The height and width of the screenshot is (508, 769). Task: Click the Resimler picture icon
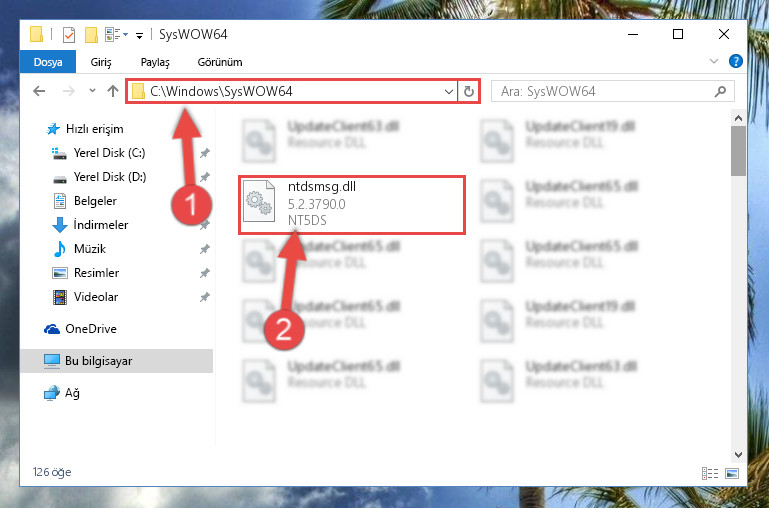click(x=59, y=273)
